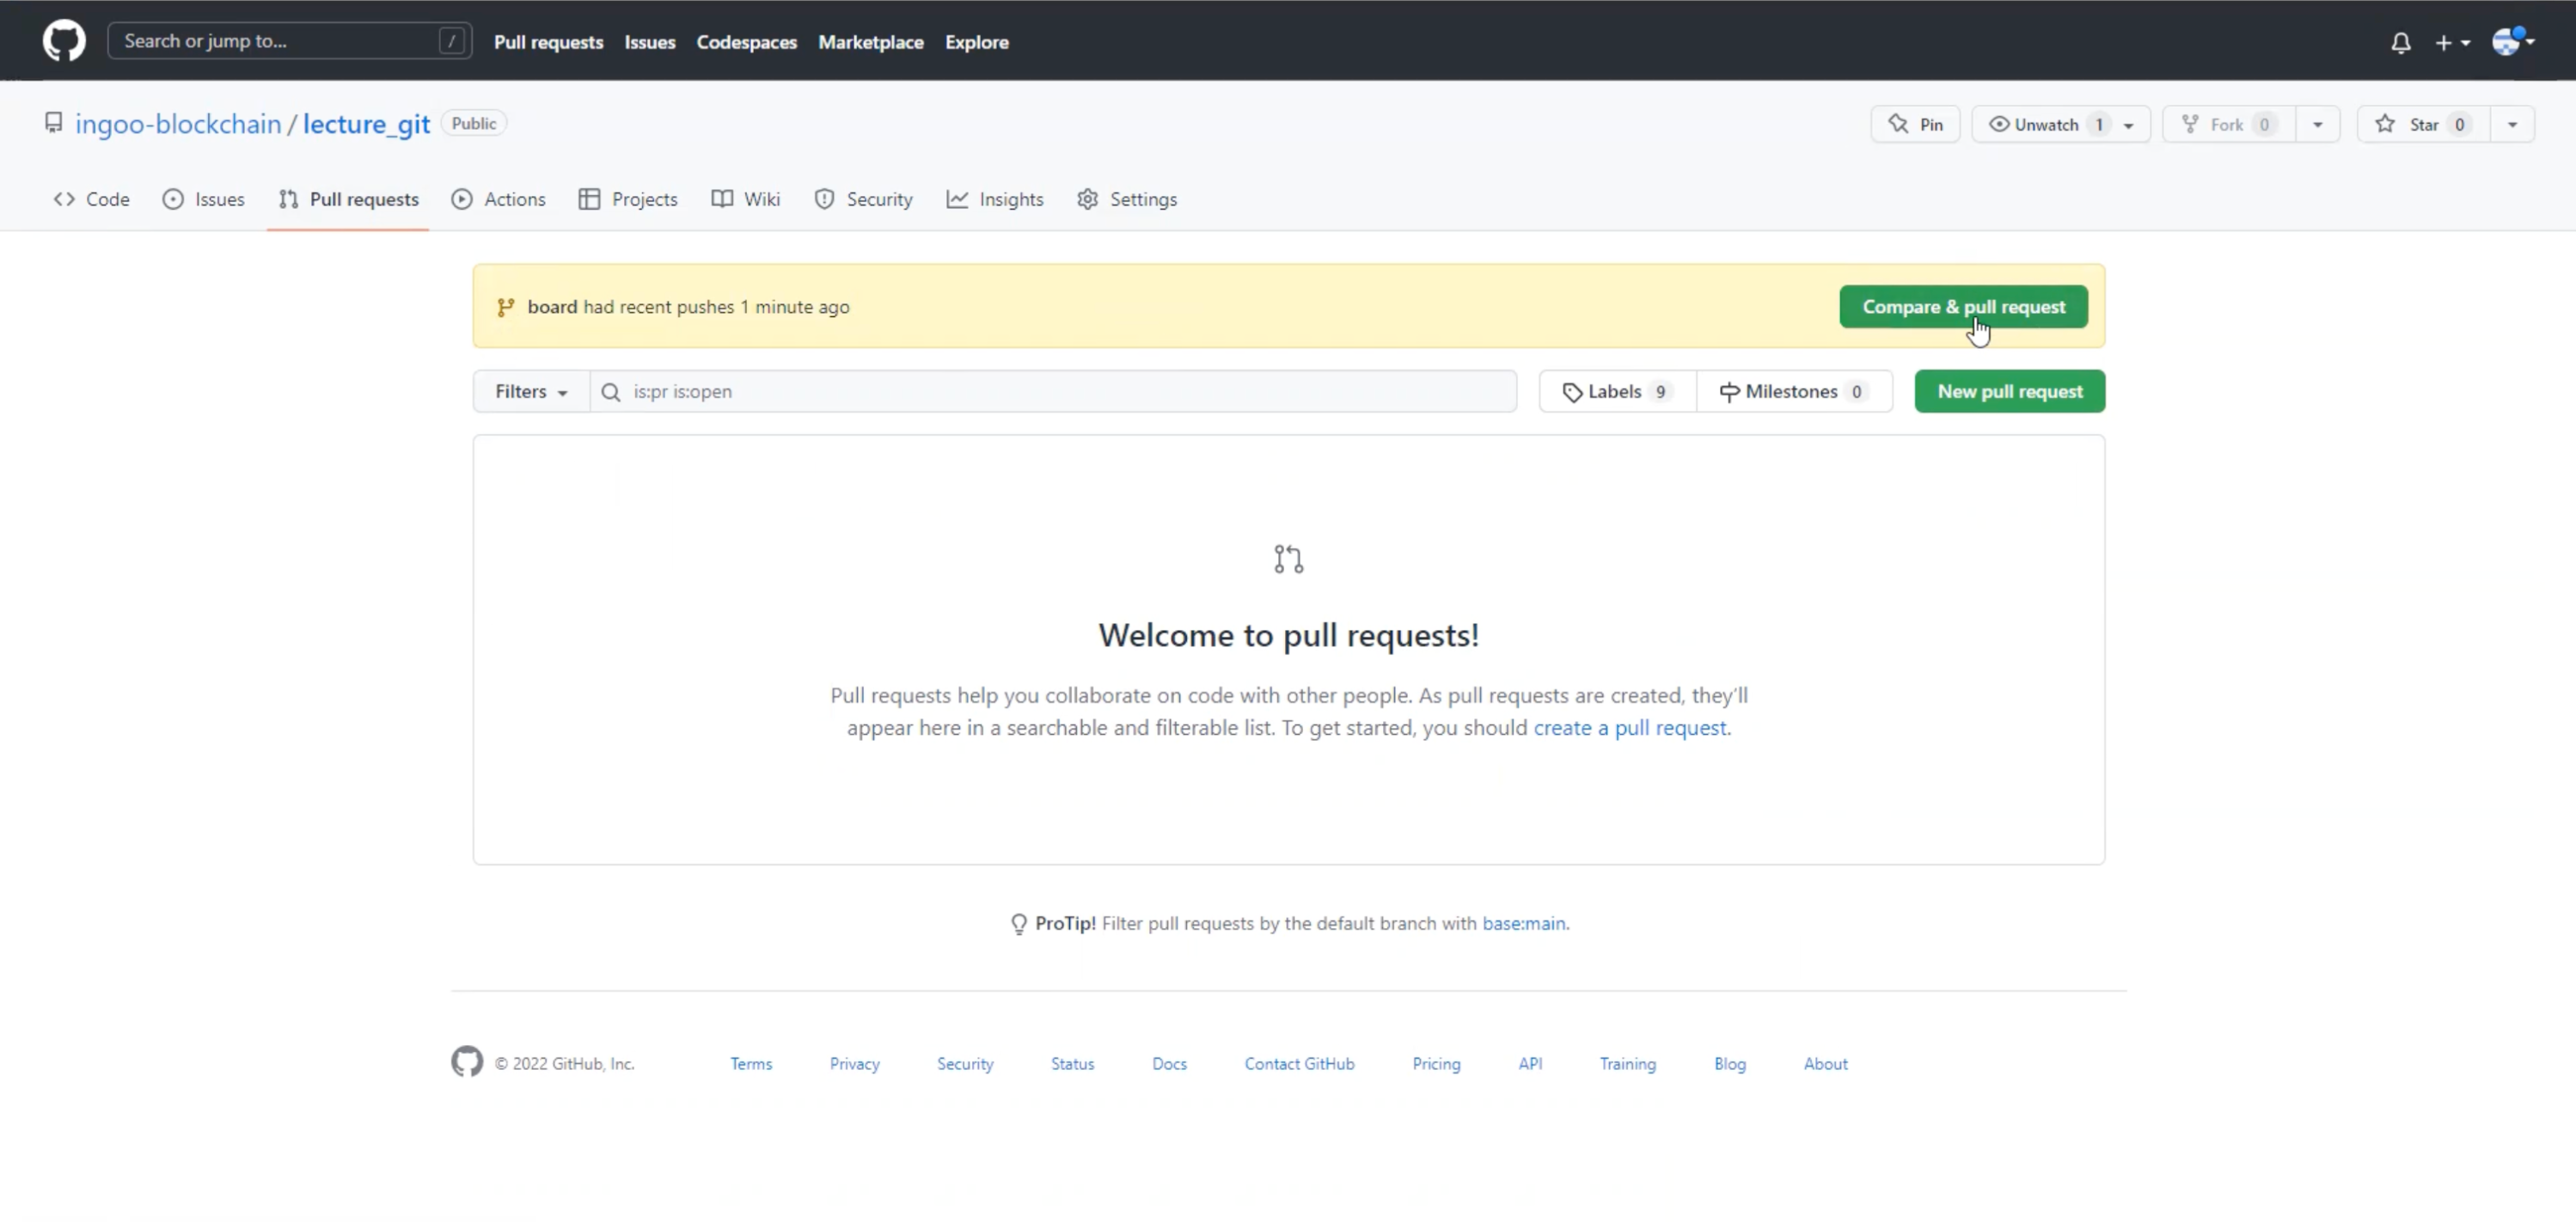Open the plus create-new dropdown
This screenshot has height=1222, width=2576.
2451,43
